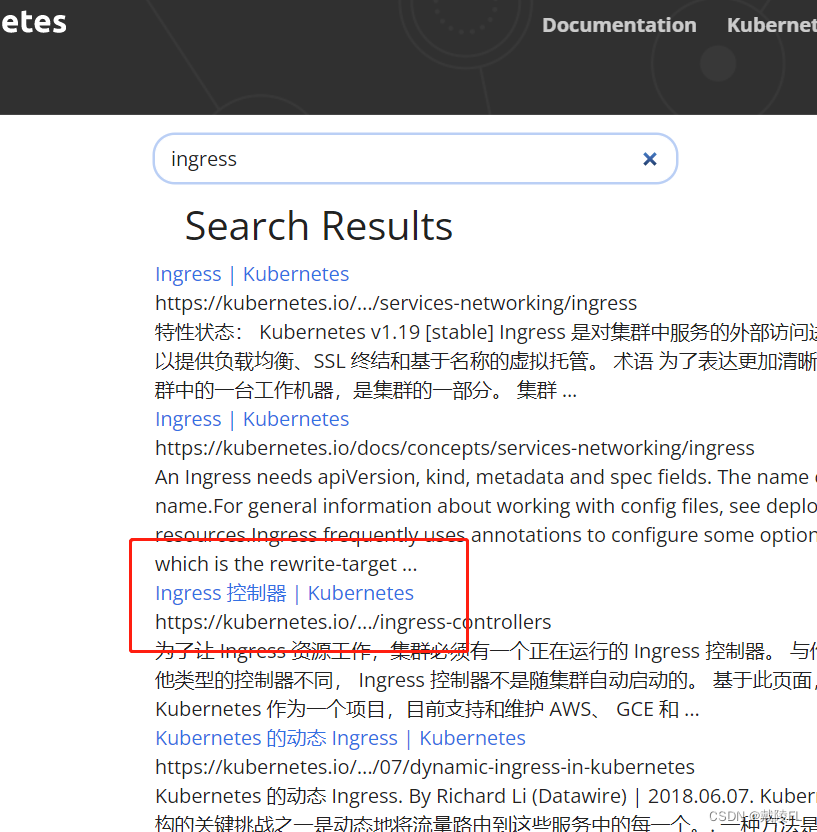Image resolution: width=817 pixels, height=832 pixels.
Task: Click the 'Search Results' heading
Action: (x=319, y=226)
